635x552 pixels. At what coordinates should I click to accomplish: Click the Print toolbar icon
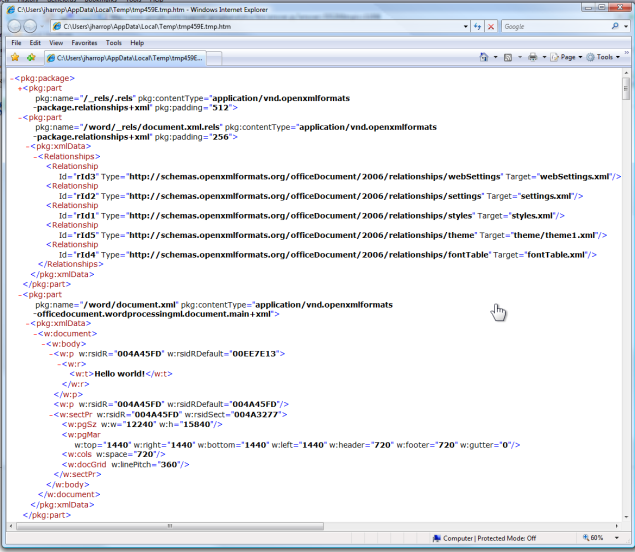pyautogui.click(x=533, y=58)
